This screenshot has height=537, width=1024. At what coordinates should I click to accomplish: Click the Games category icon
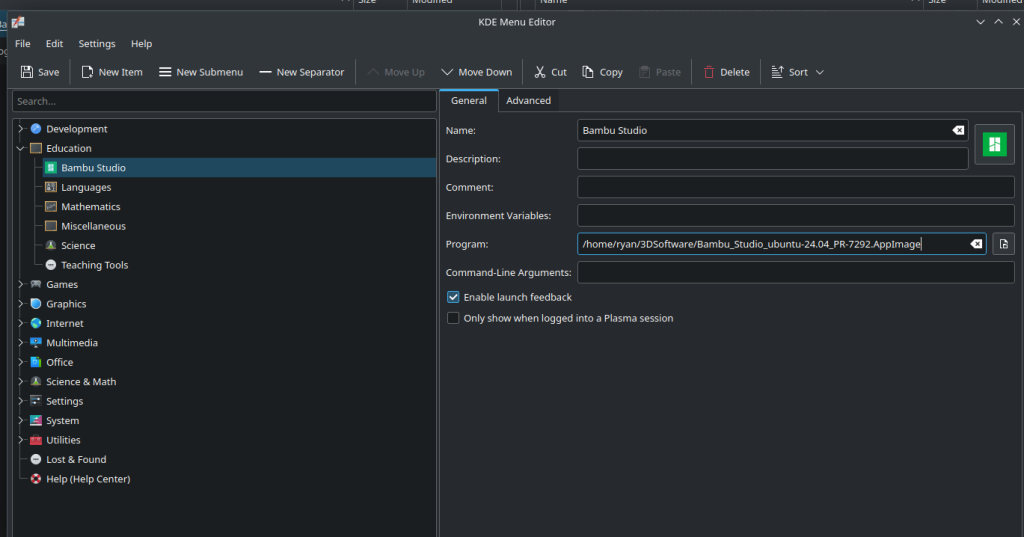coord(36,284)
